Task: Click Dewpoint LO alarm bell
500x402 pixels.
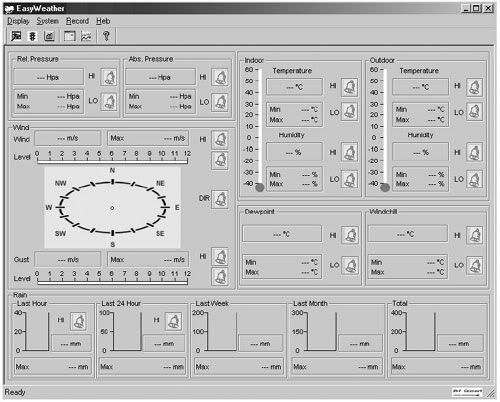Action: coord(350,265)
